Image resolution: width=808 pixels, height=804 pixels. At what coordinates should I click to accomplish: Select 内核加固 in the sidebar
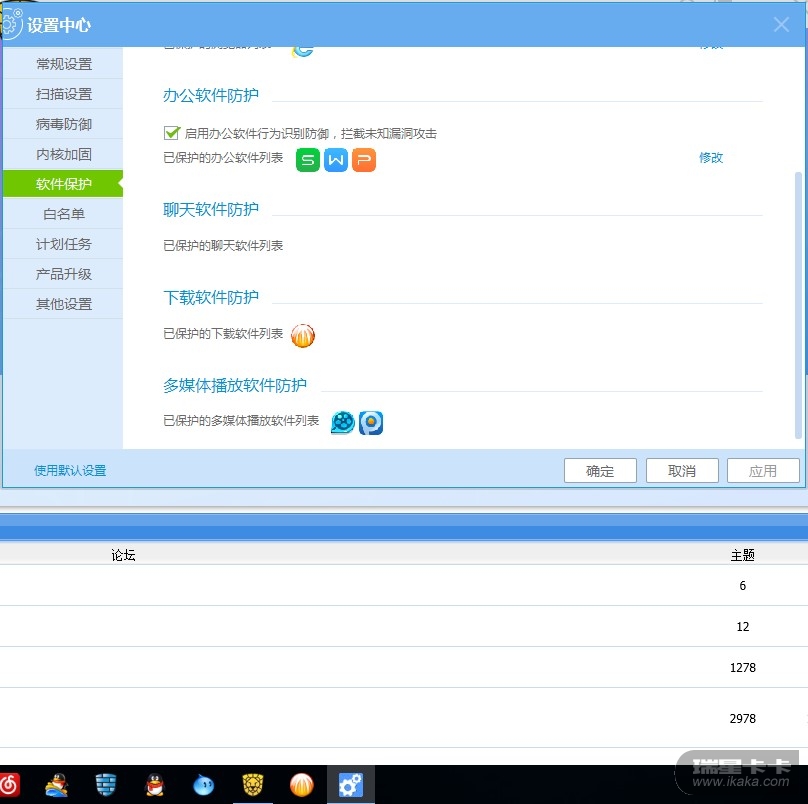(63, 154)
